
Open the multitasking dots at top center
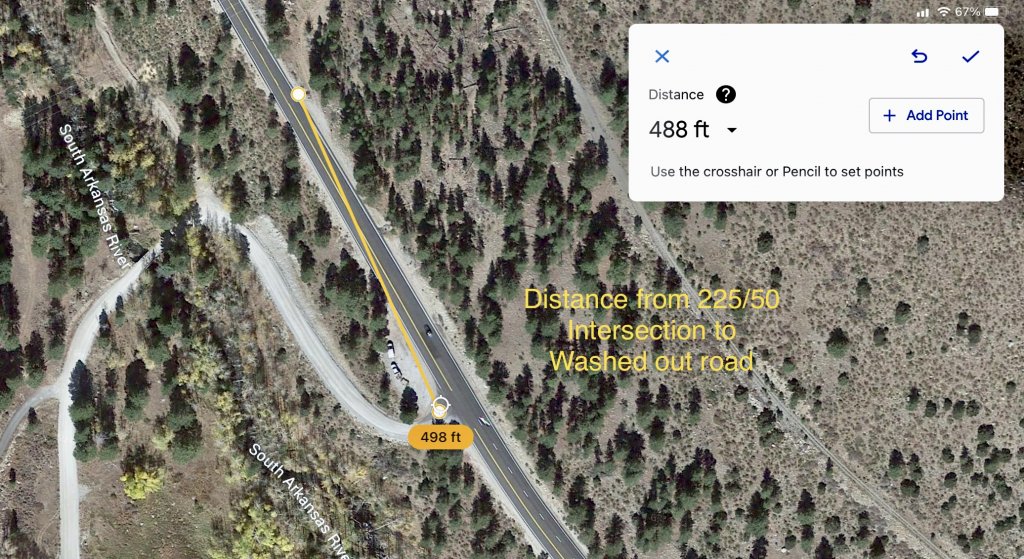(x=440, y=12)
